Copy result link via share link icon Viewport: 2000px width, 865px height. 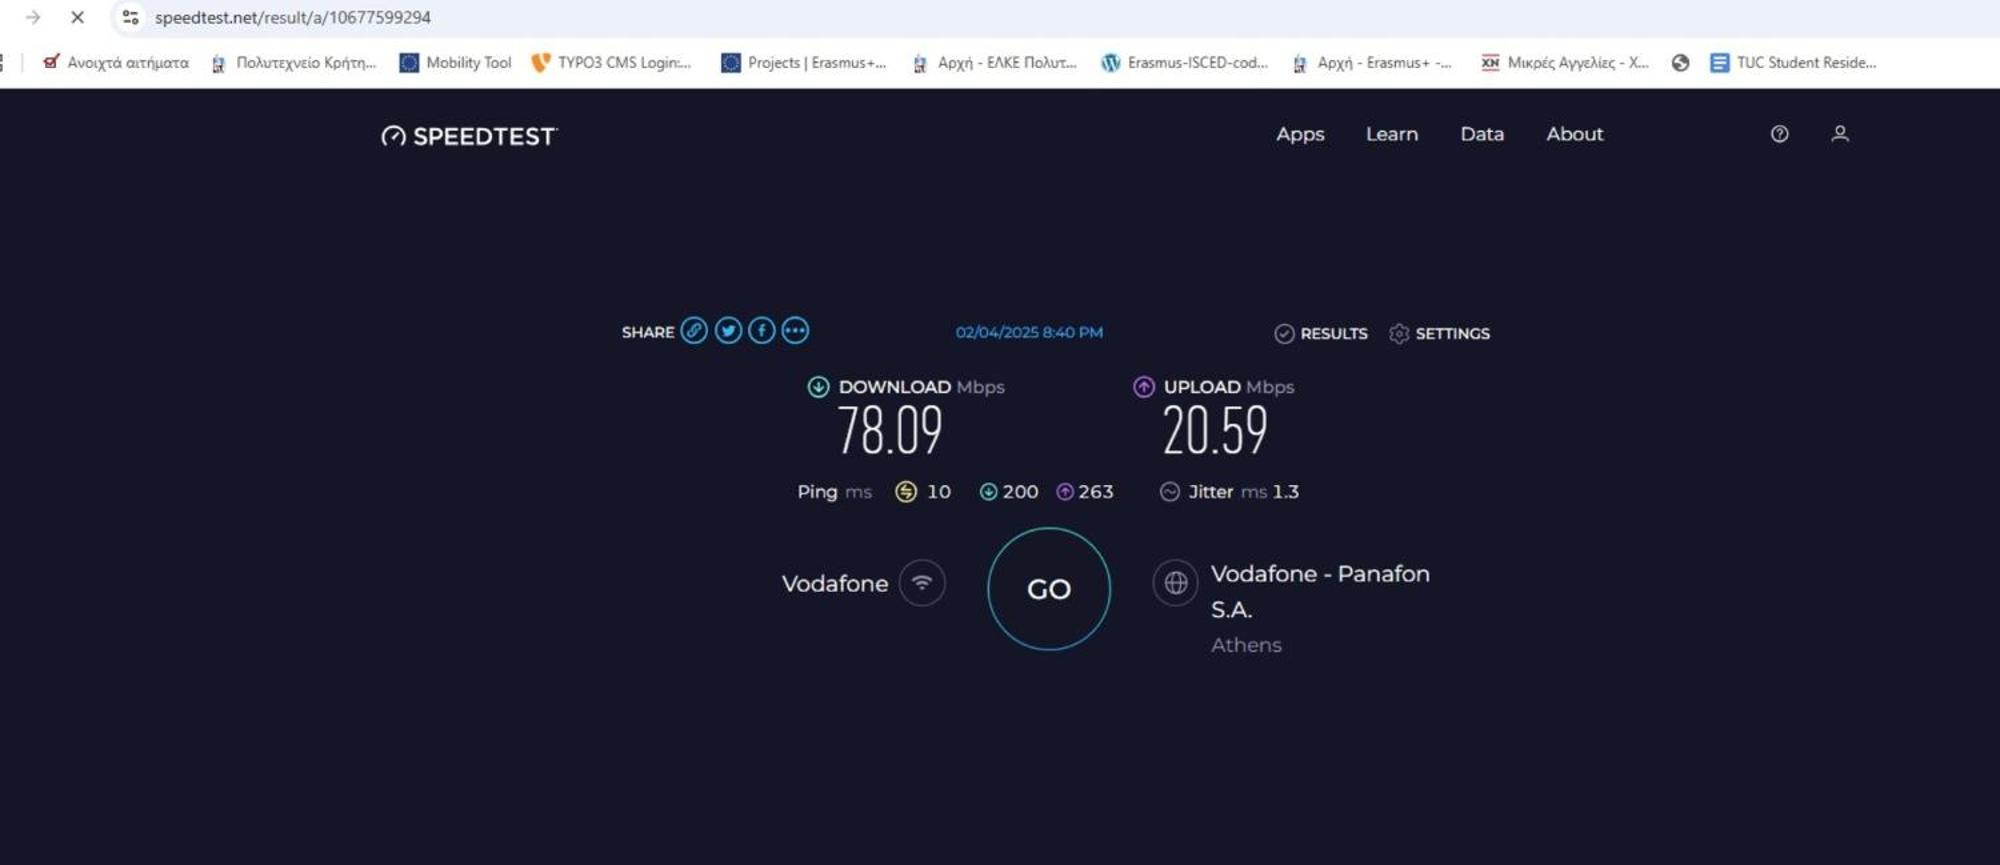[x=694, y=331]
